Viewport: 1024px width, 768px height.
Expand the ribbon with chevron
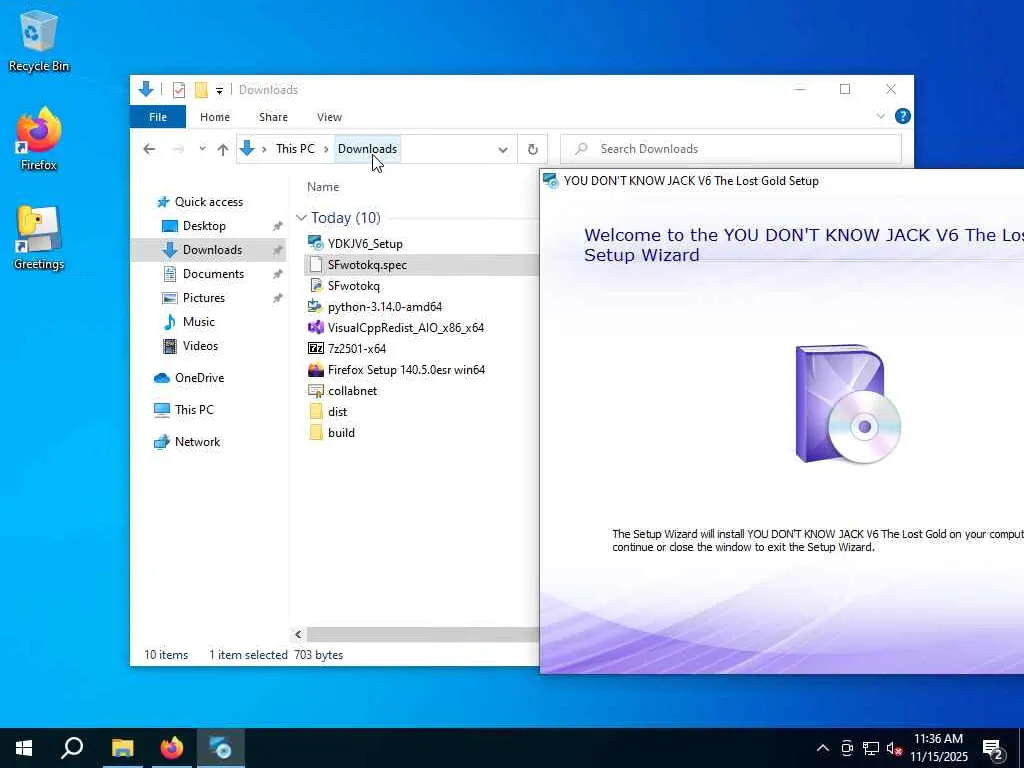pyautogui.click(x=880, y=116)
